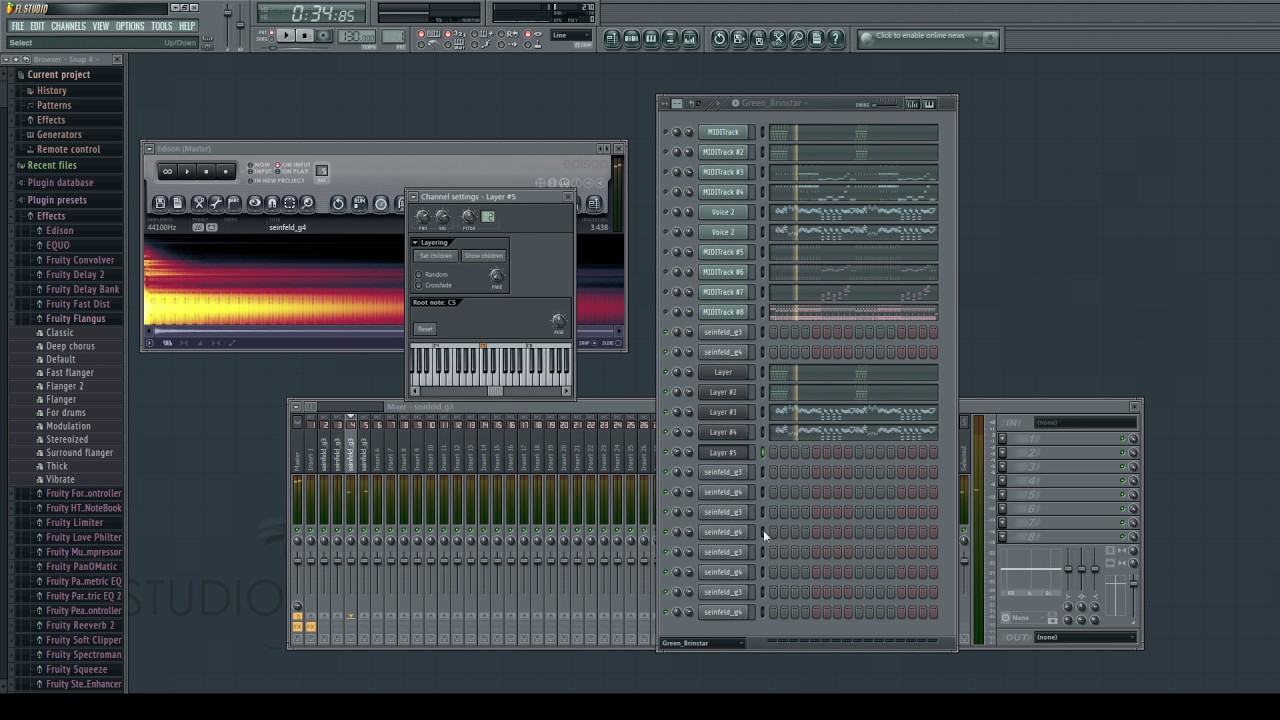Click the Edison save sample icon
Screen dimensions: 1280x720
pyautogui.click(x=159, y=203)
